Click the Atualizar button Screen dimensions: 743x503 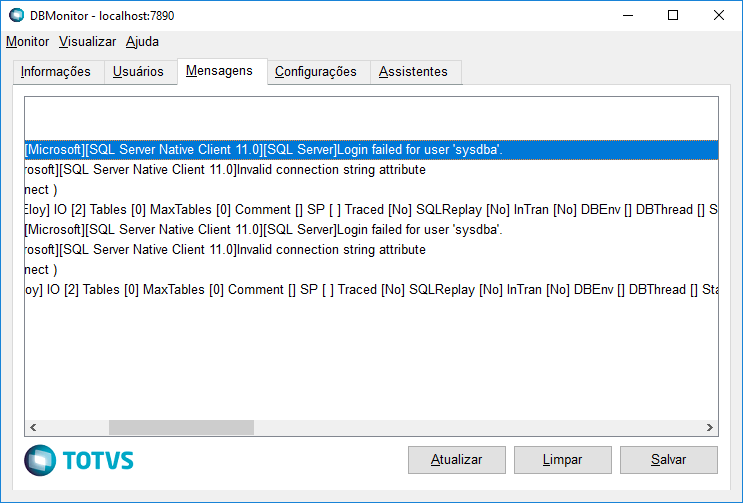[x=457, y=459]
